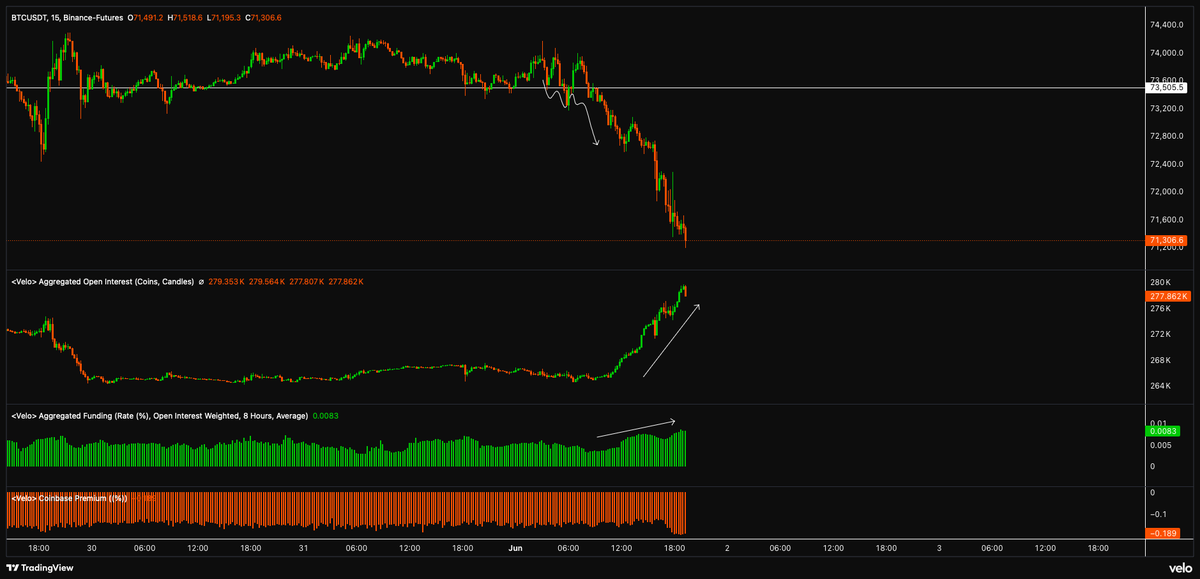Click the 74,400 price axis label
Viewport: 1200px width, 579px height.
pyautogui.click(x=1167, y=24)
